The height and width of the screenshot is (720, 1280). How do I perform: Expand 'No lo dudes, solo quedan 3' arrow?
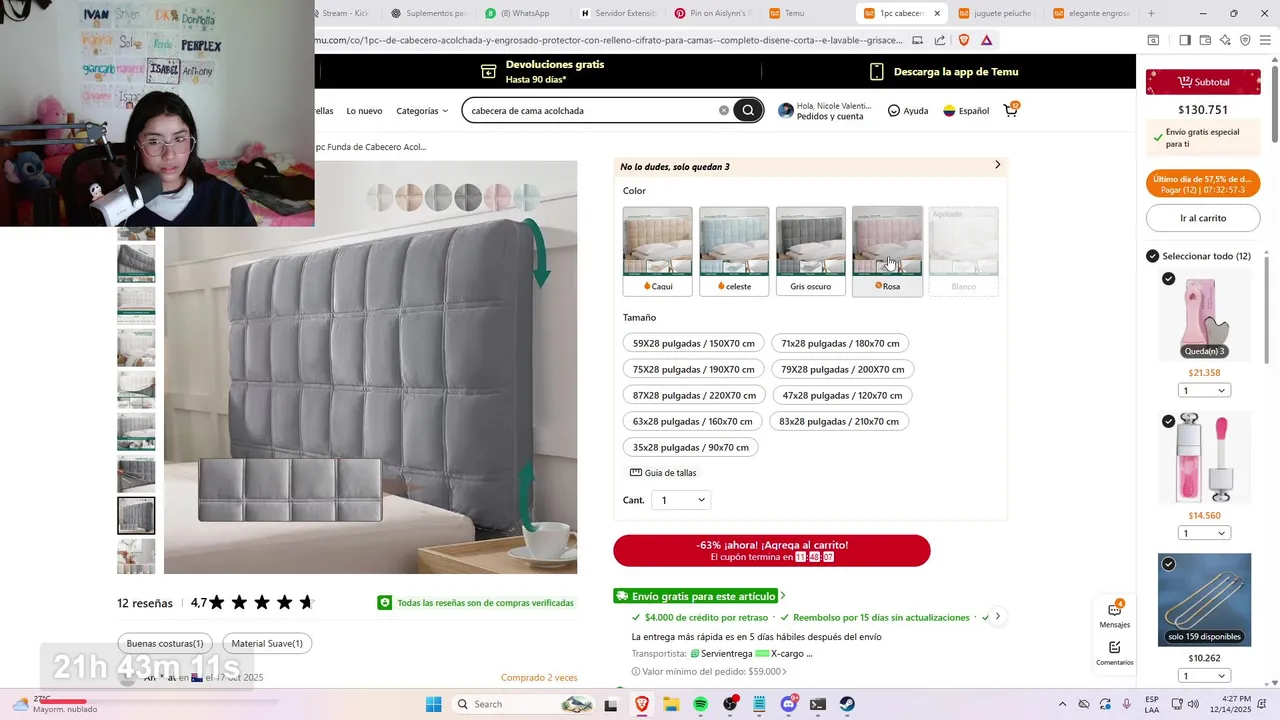point(997,165)
